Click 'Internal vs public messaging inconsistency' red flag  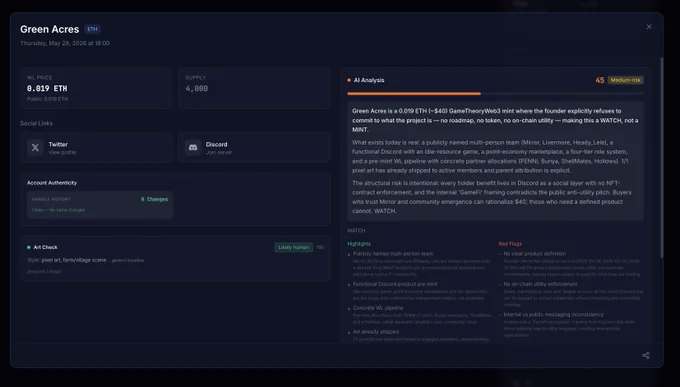[553, 315]
